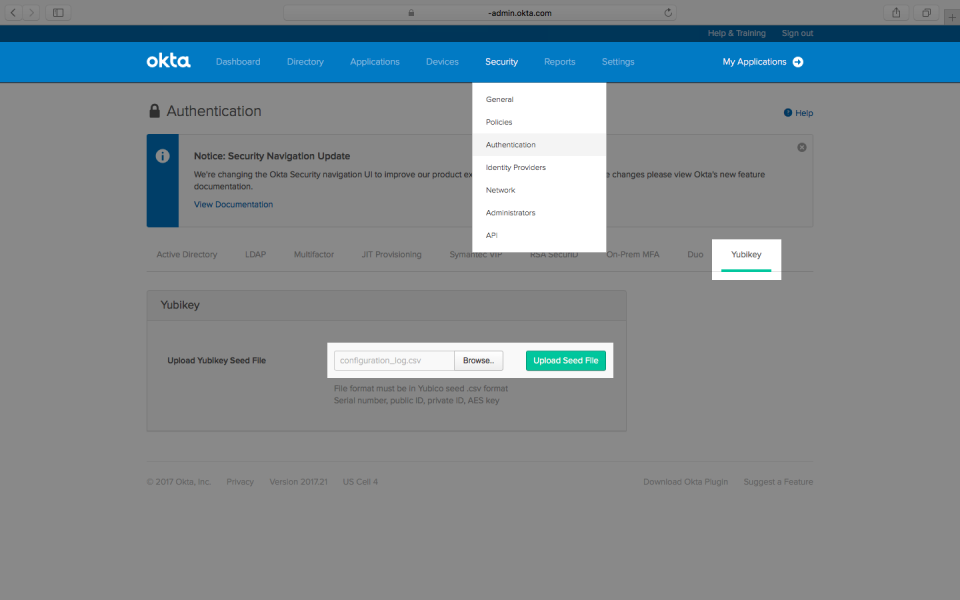Select Authentication from the Security menu

[x=510, y=145]
